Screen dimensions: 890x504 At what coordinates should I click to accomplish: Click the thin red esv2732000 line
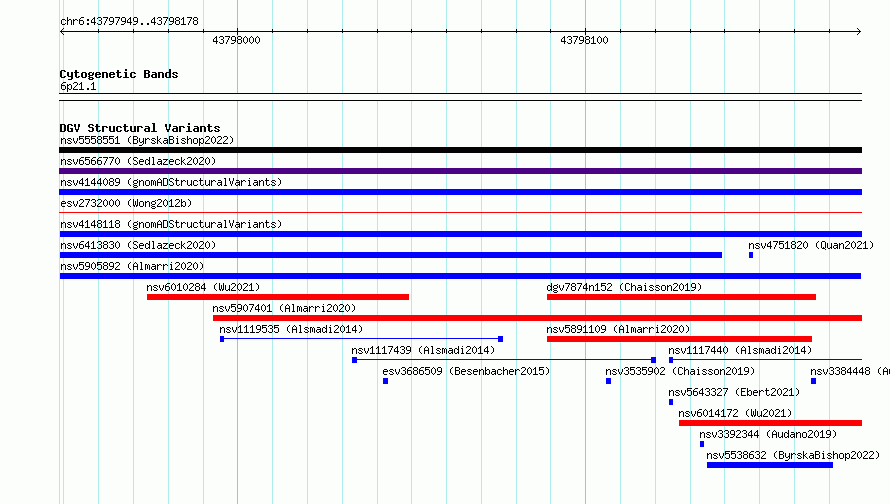coord(460,213)
